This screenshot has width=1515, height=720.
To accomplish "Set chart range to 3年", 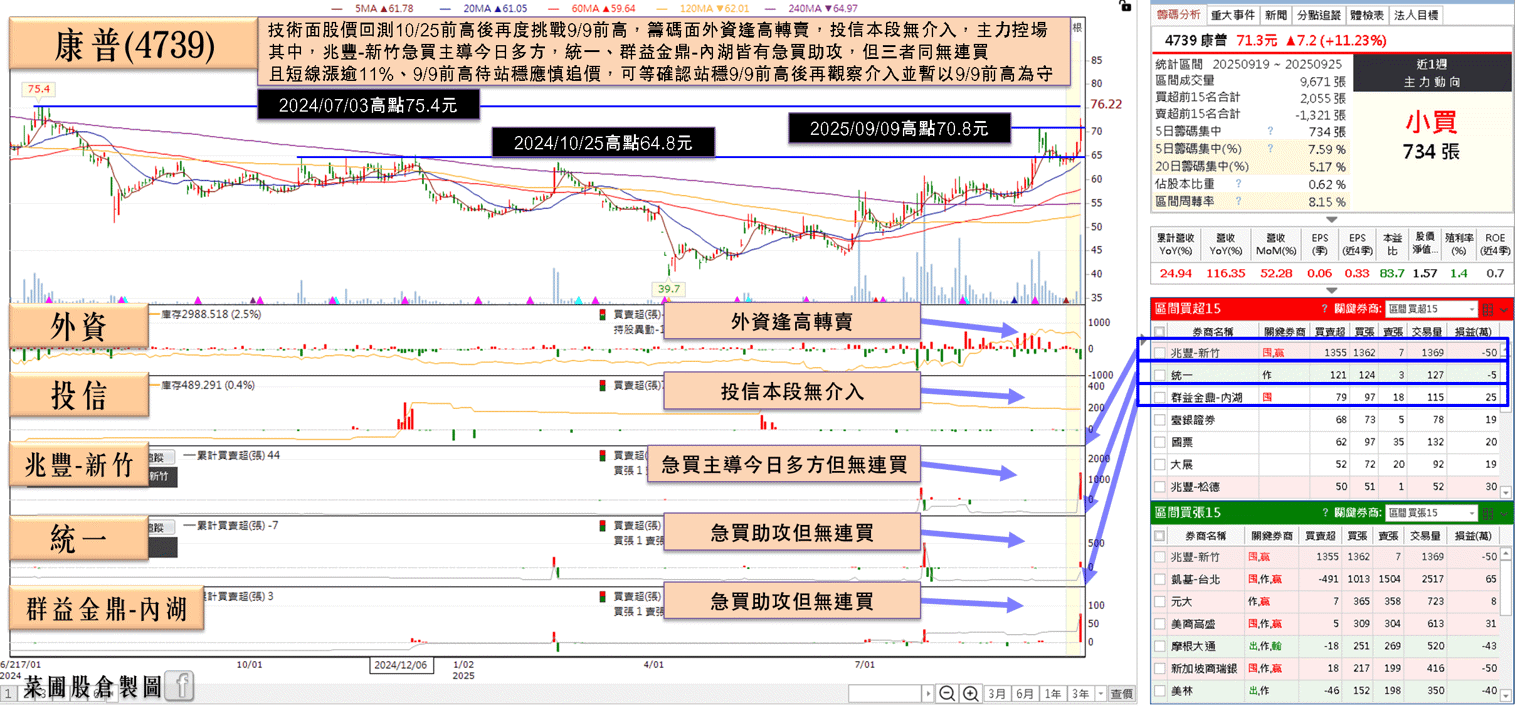I will [1081, 693].
